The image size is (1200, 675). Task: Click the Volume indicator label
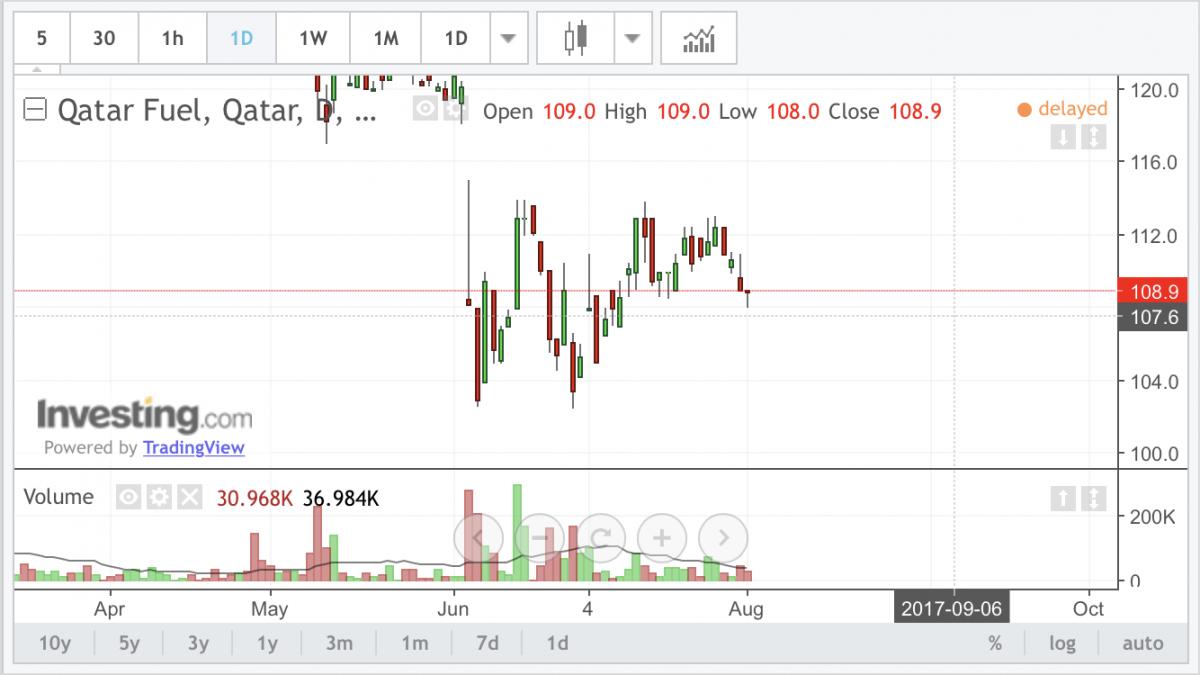pyautogui.click(x=58, y=497)
